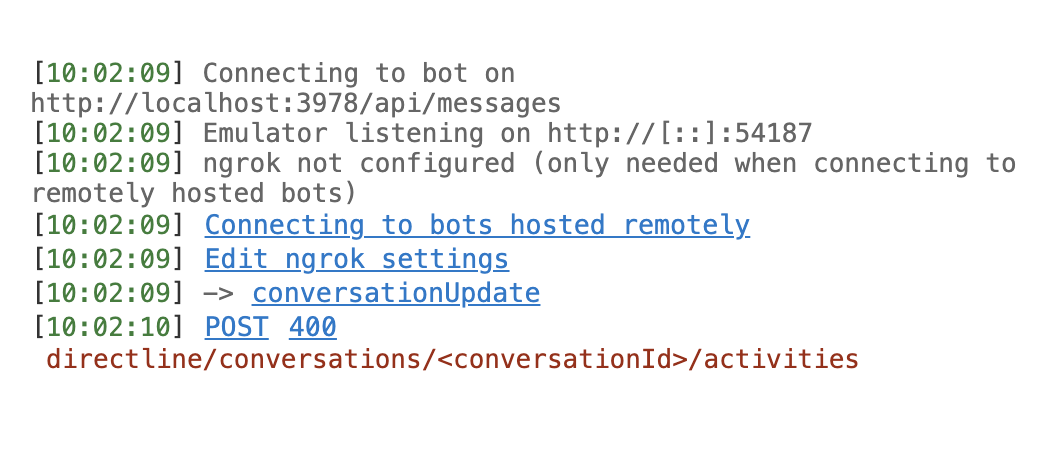Click the timestamp beside Connecting to bots hosted remotely

pyautogui.click(x=108, y=225)
